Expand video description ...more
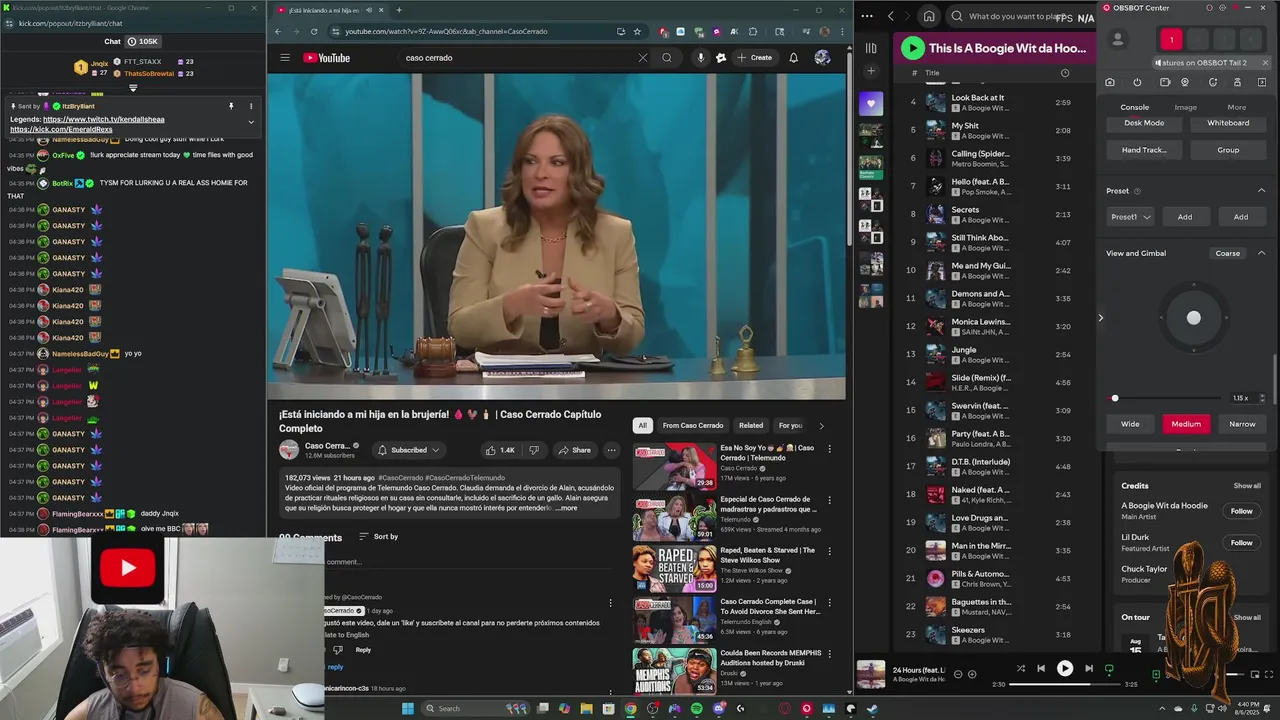This screenshot has height=720, width=1280. (566, 508)
